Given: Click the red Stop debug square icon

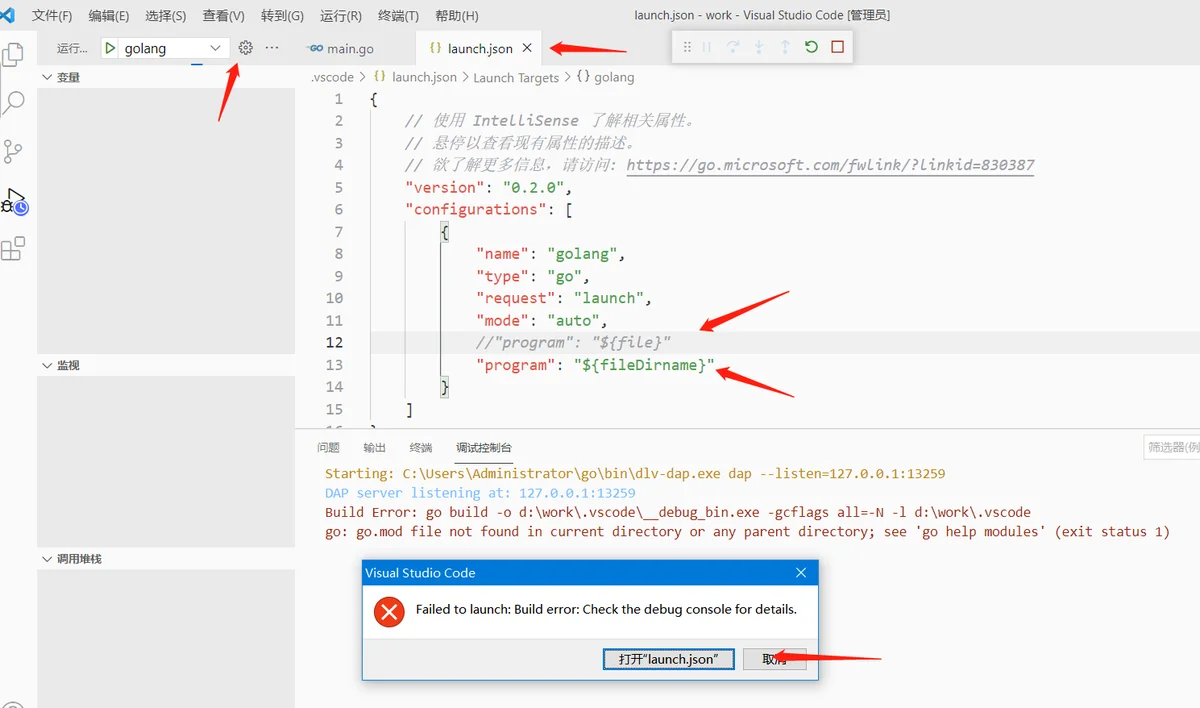Looking at the screenshot, I should click(838, 47).
